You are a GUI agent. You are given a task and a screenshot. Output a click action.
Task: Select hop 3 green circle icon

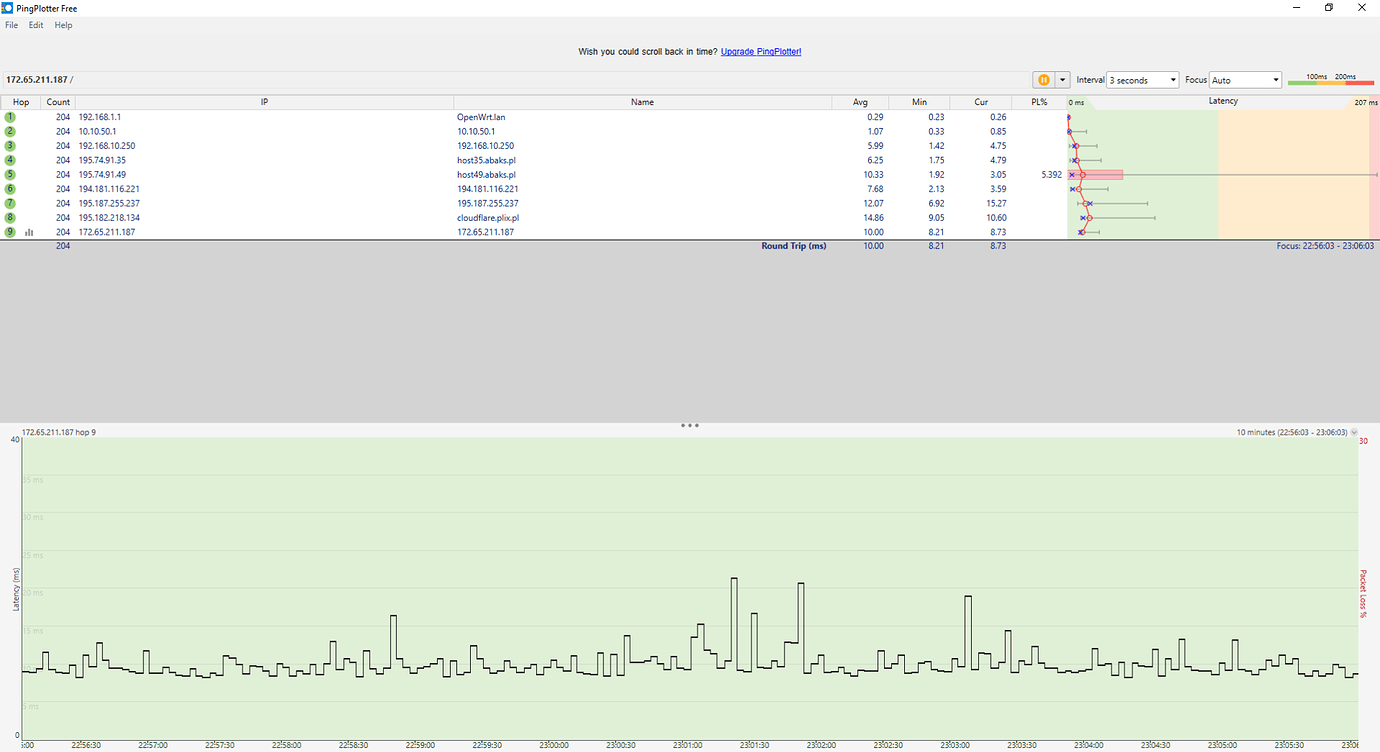pos(10,146)
